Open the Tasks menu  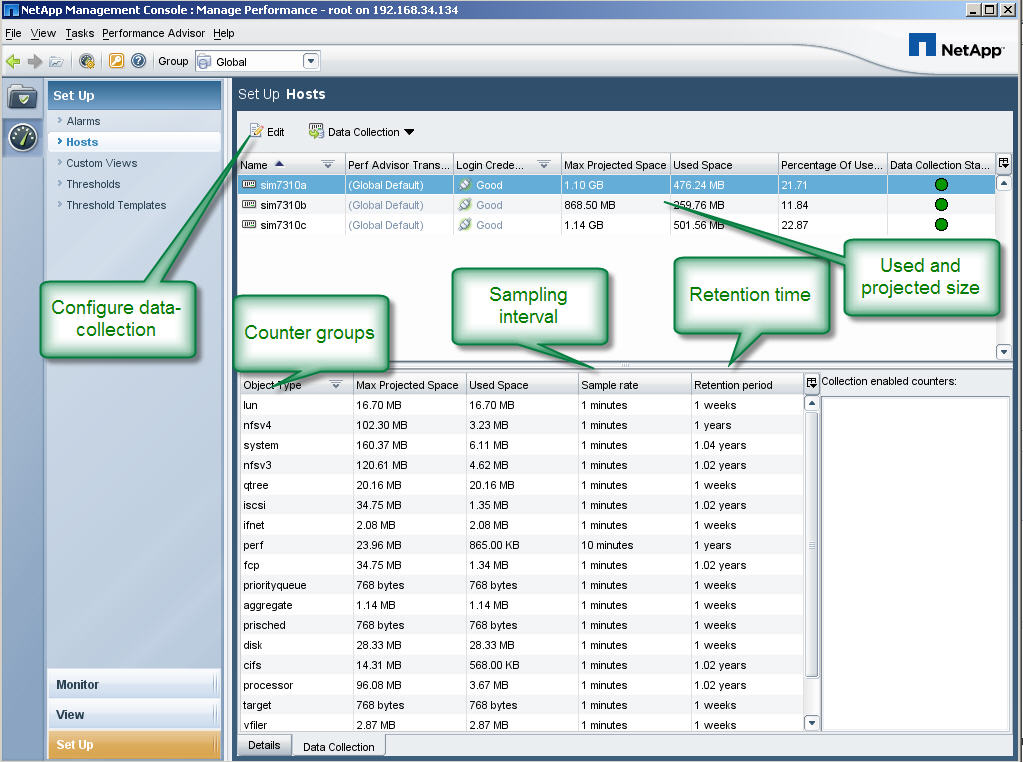[79, 33]
